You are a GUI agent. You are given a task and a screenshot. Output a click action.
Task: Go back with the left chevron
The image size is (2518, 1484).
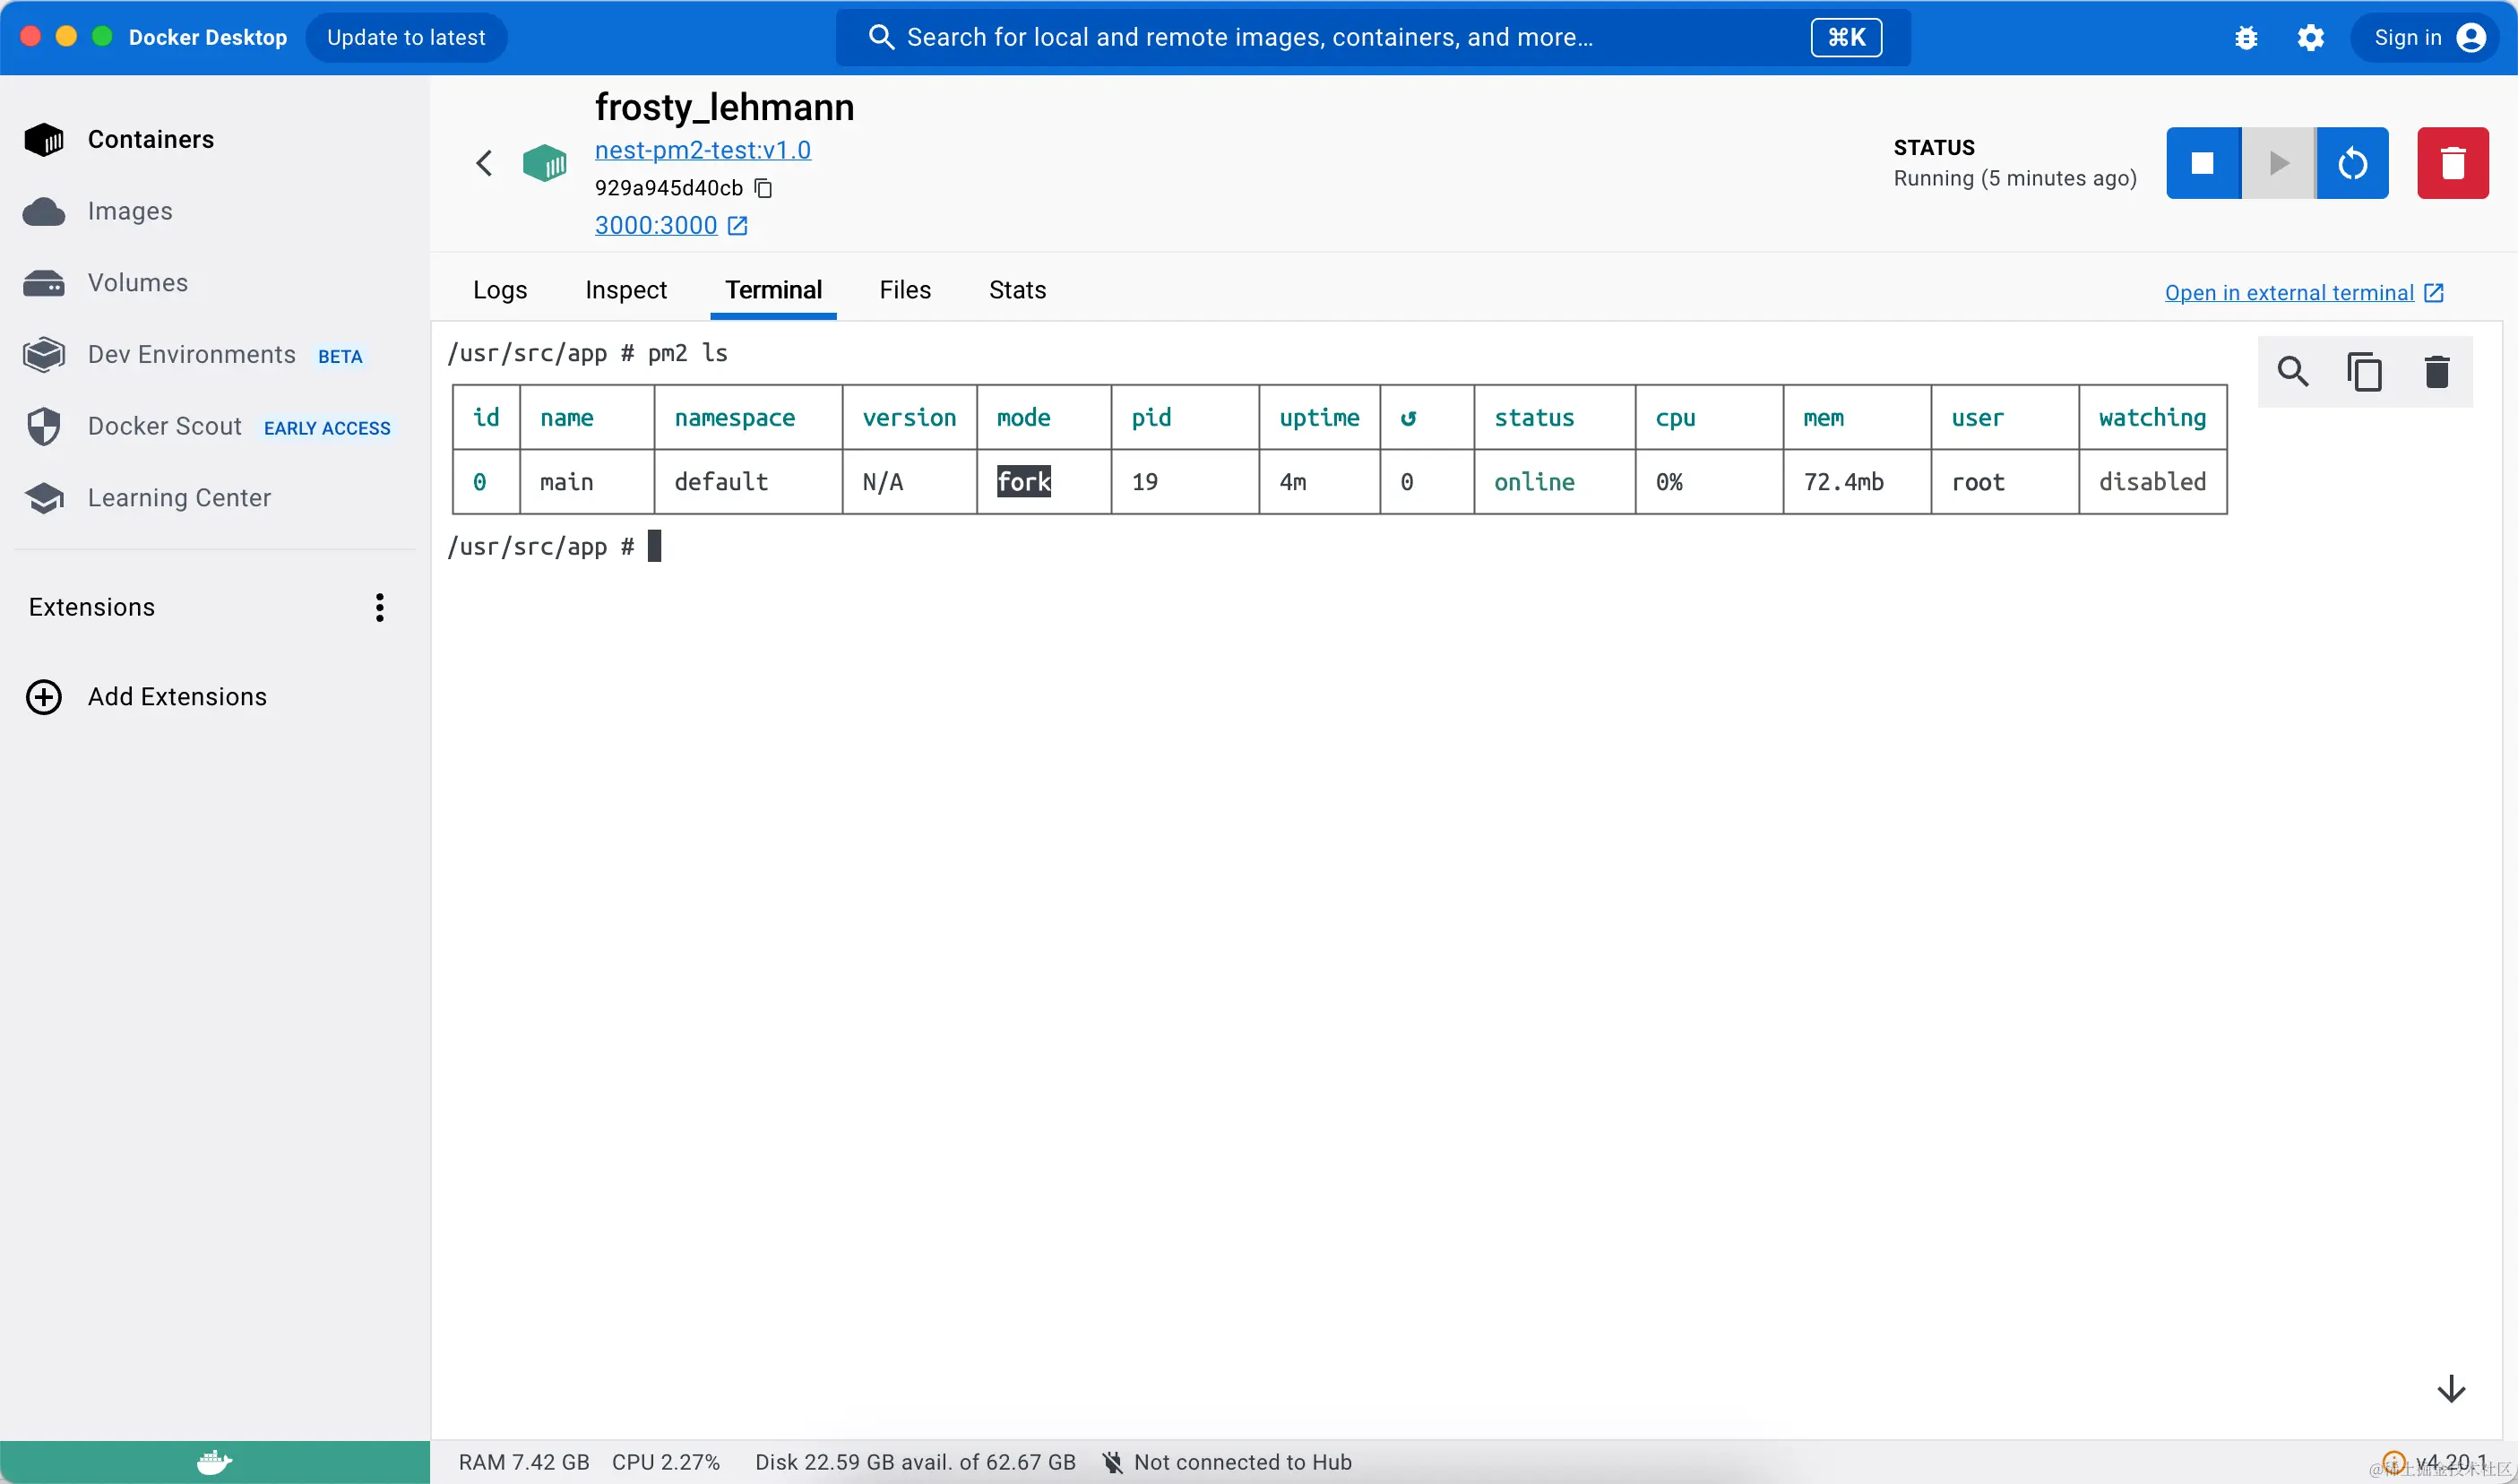click(484, 163)
